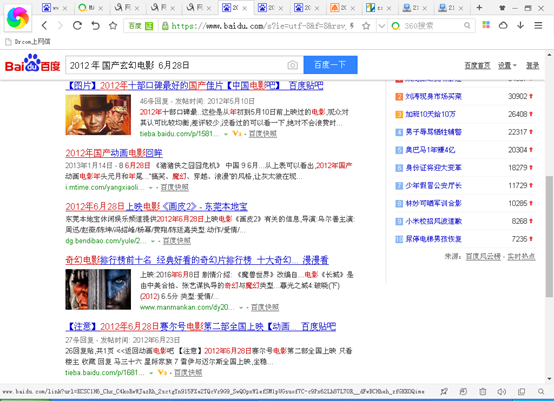Viewport: 554px width, 401px height.
Task: Click the page vertical scrollbar thumb
Action: click(x=549, y=236)
